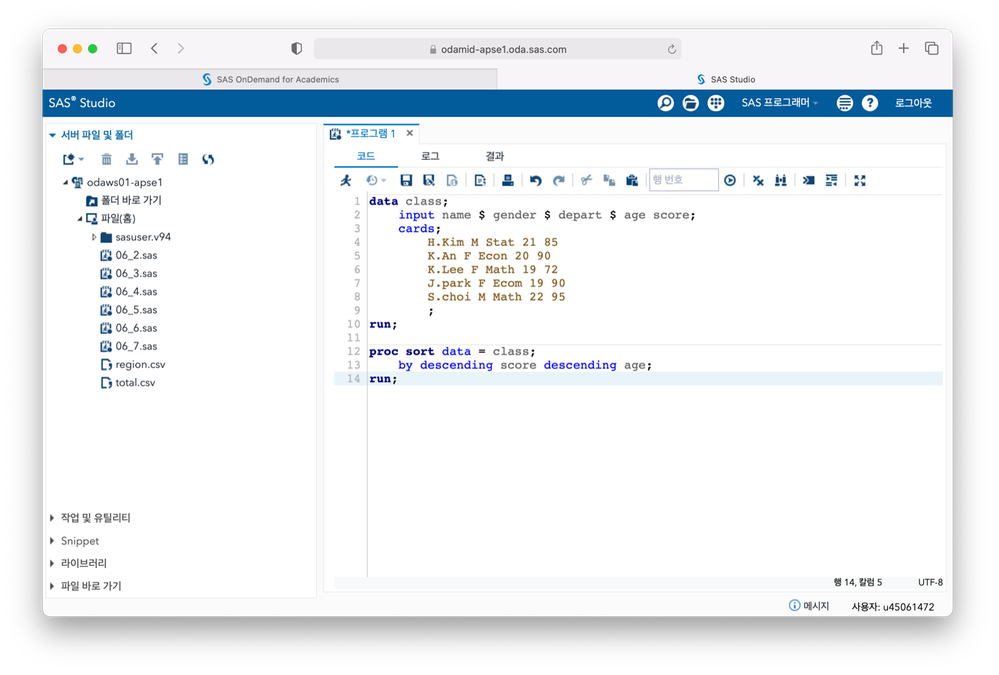Refresh the server files list
Viewport: 999px width, 675px height.
pyautogui.click(x=208, y=159)
